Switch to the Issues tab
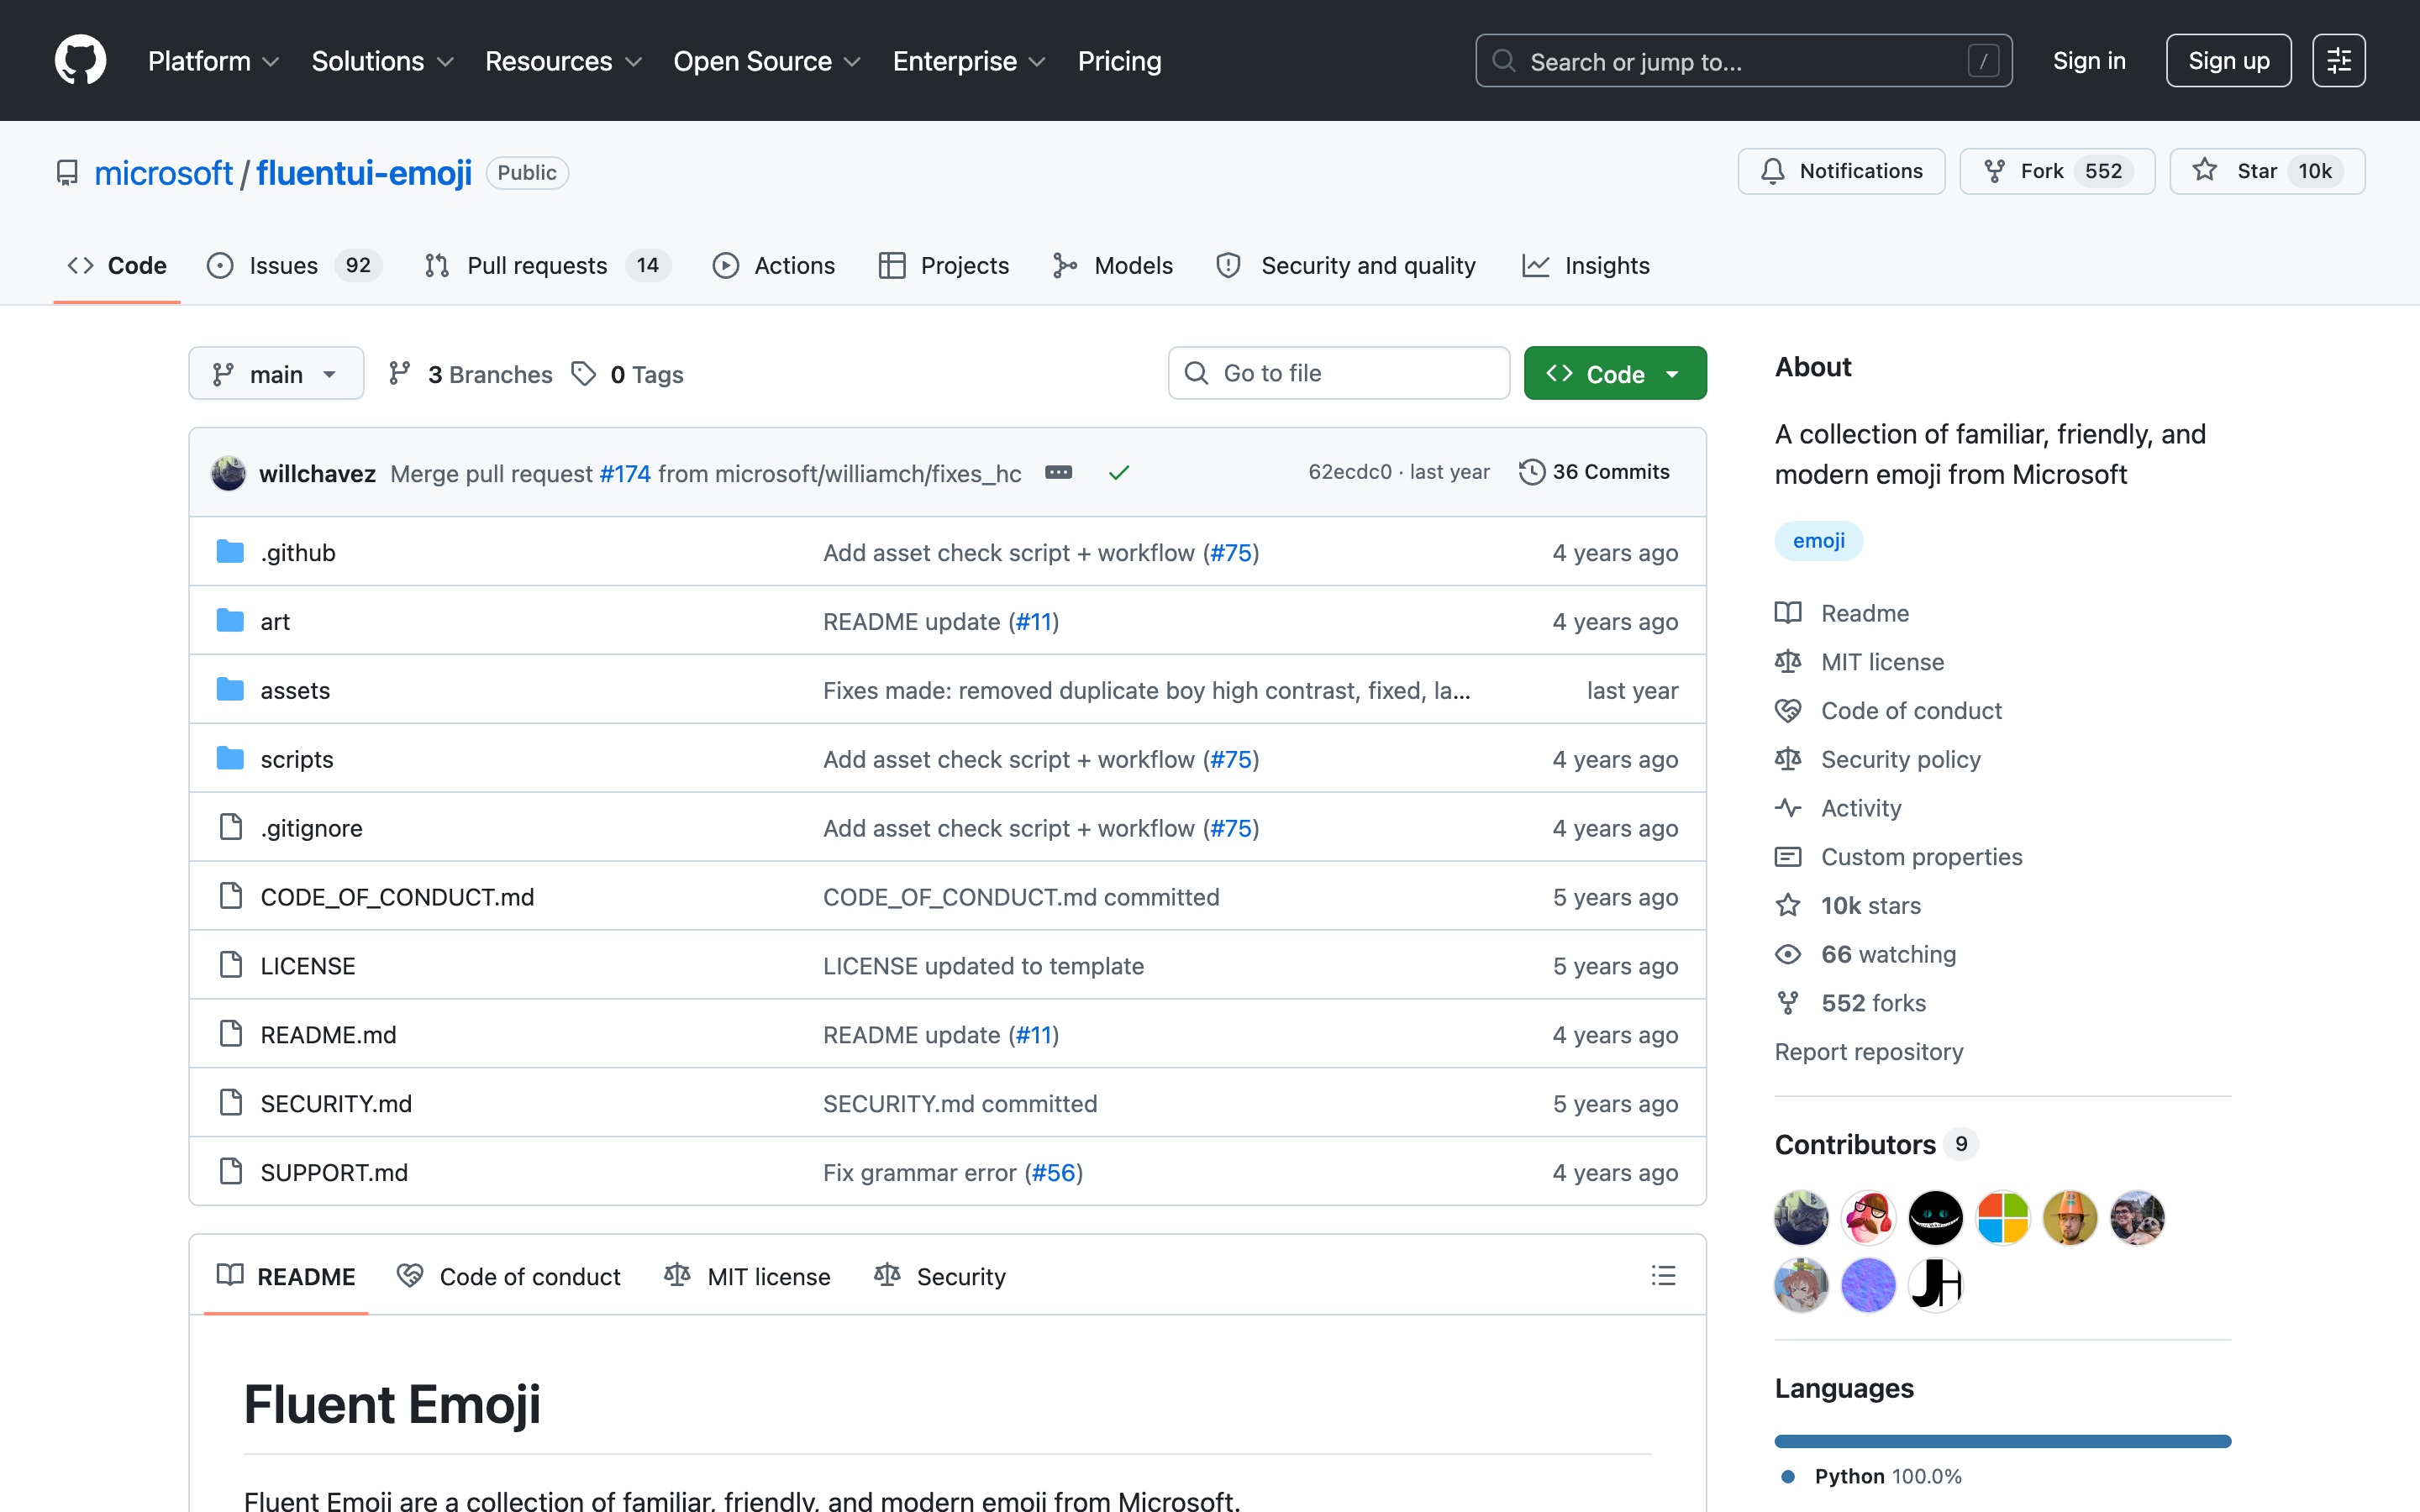2420x1512 pixels. click(x=294, y=265)
